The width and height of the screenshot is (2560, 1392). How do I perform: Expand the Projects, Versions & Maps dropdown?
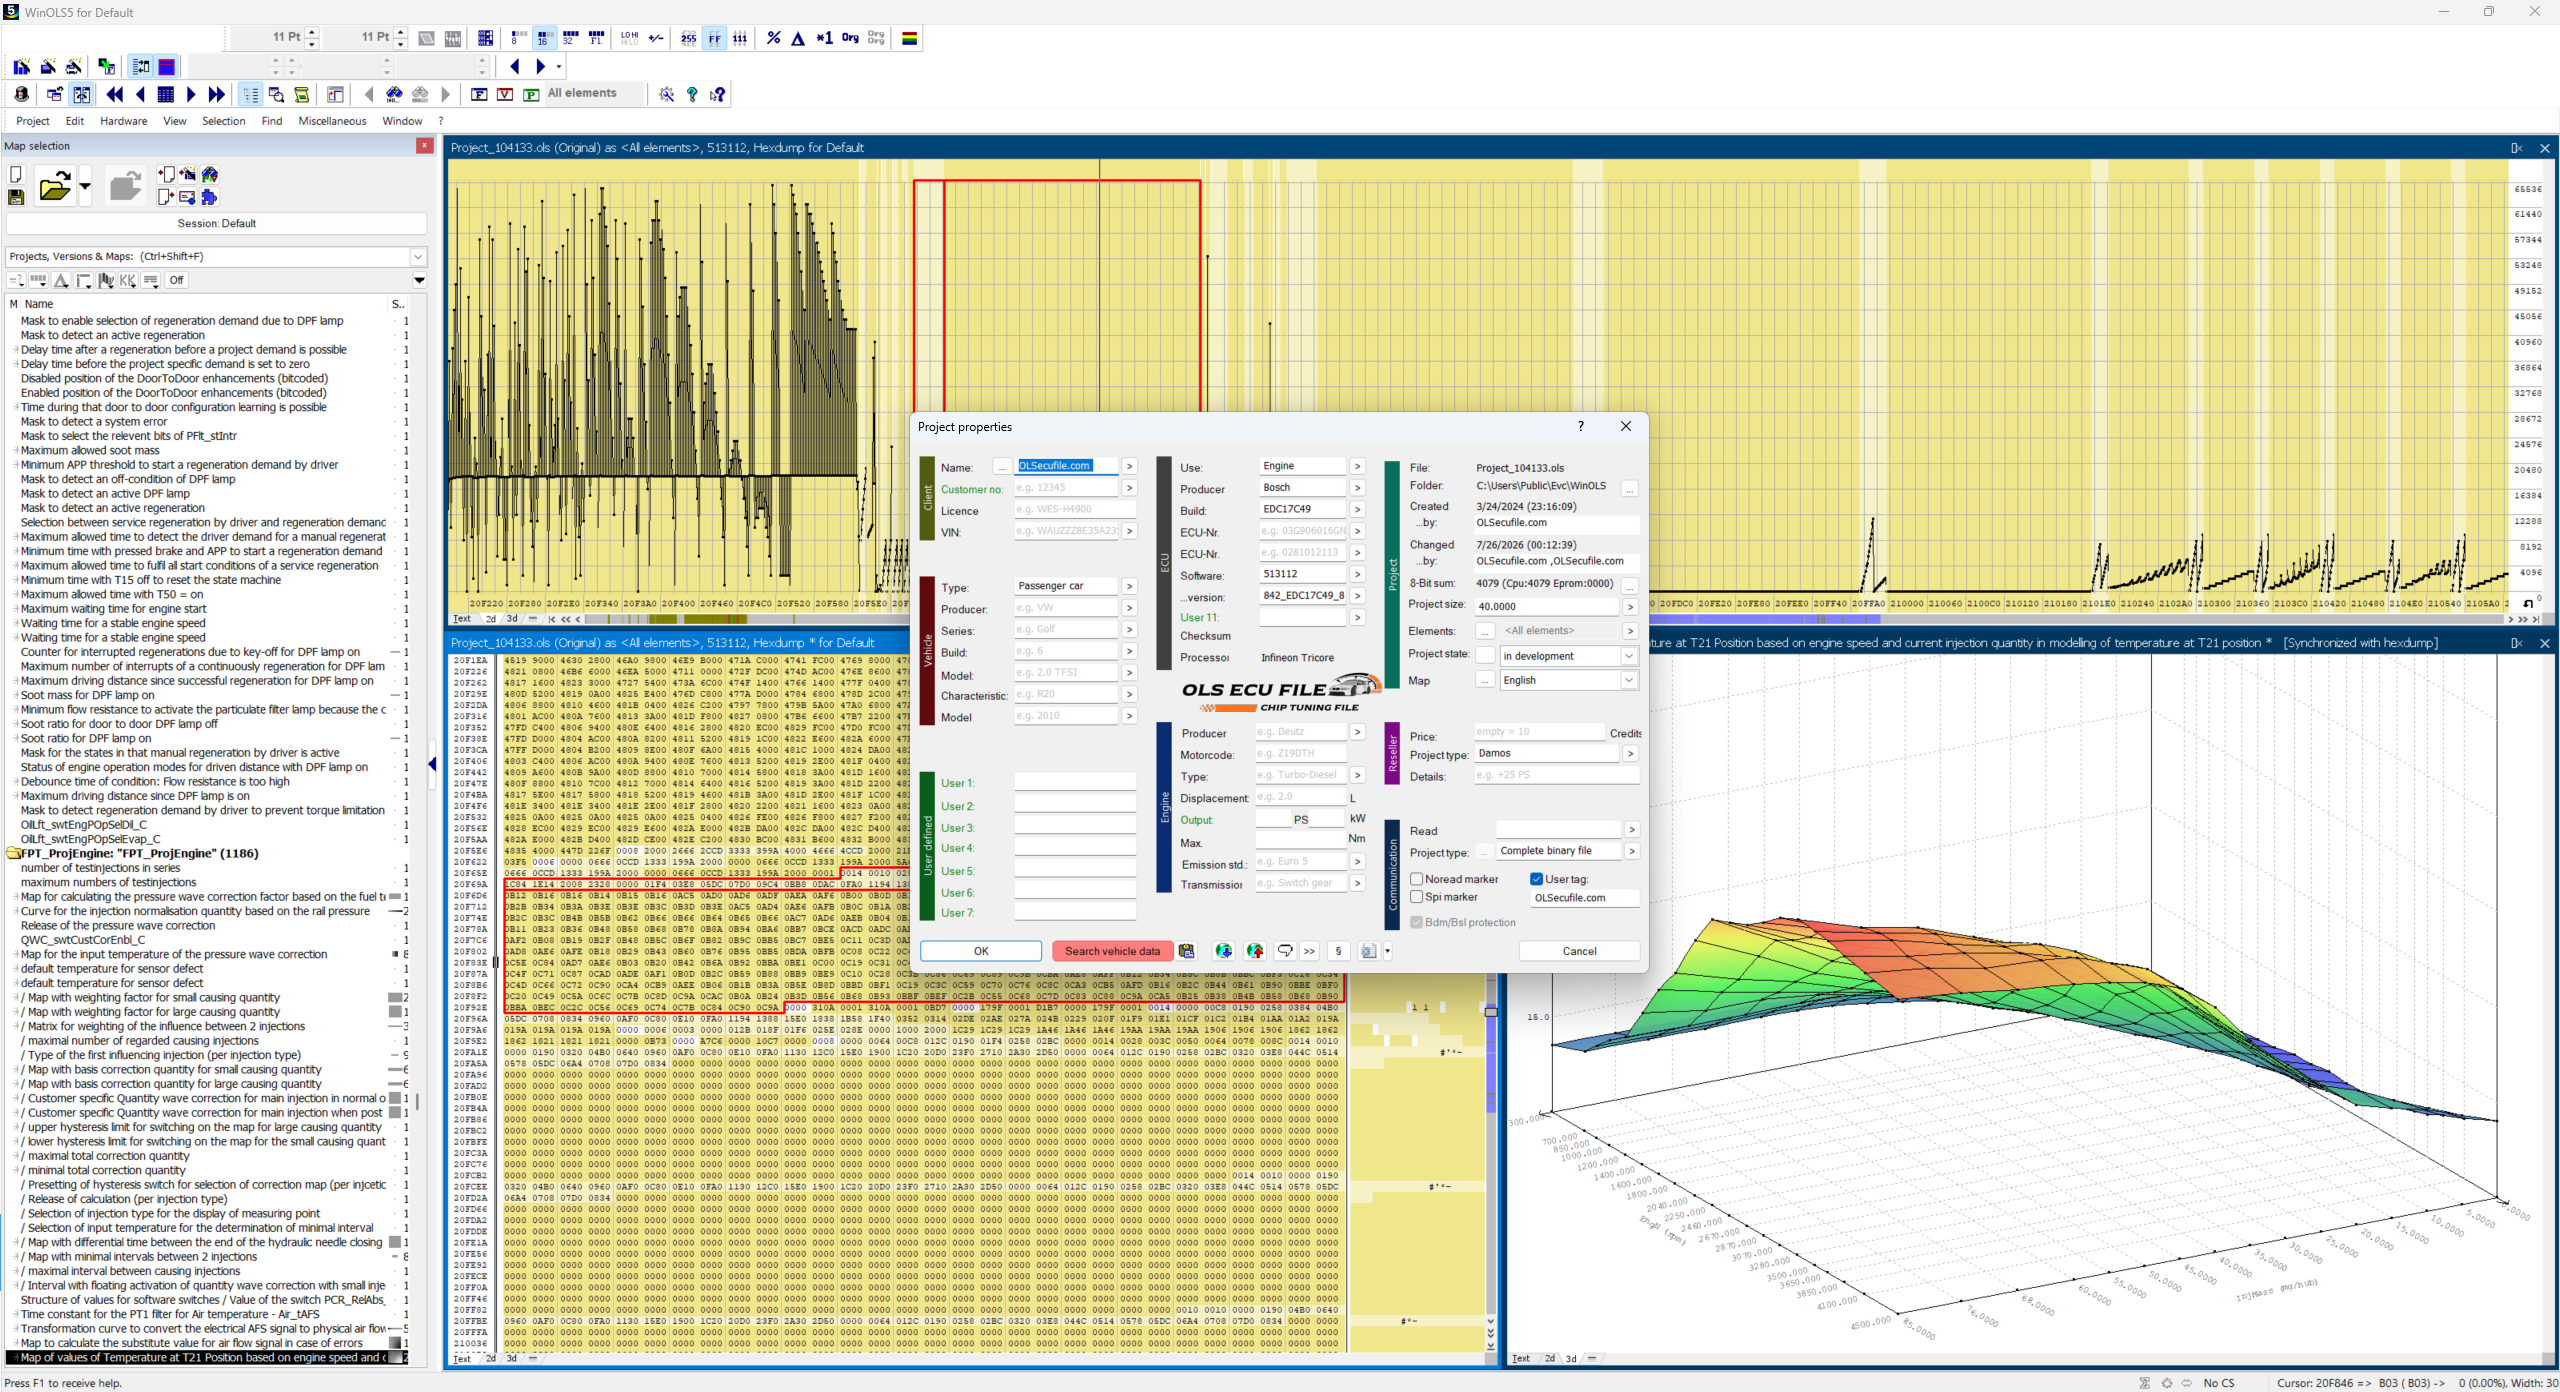pyautogui.click(x=418, y=257)
